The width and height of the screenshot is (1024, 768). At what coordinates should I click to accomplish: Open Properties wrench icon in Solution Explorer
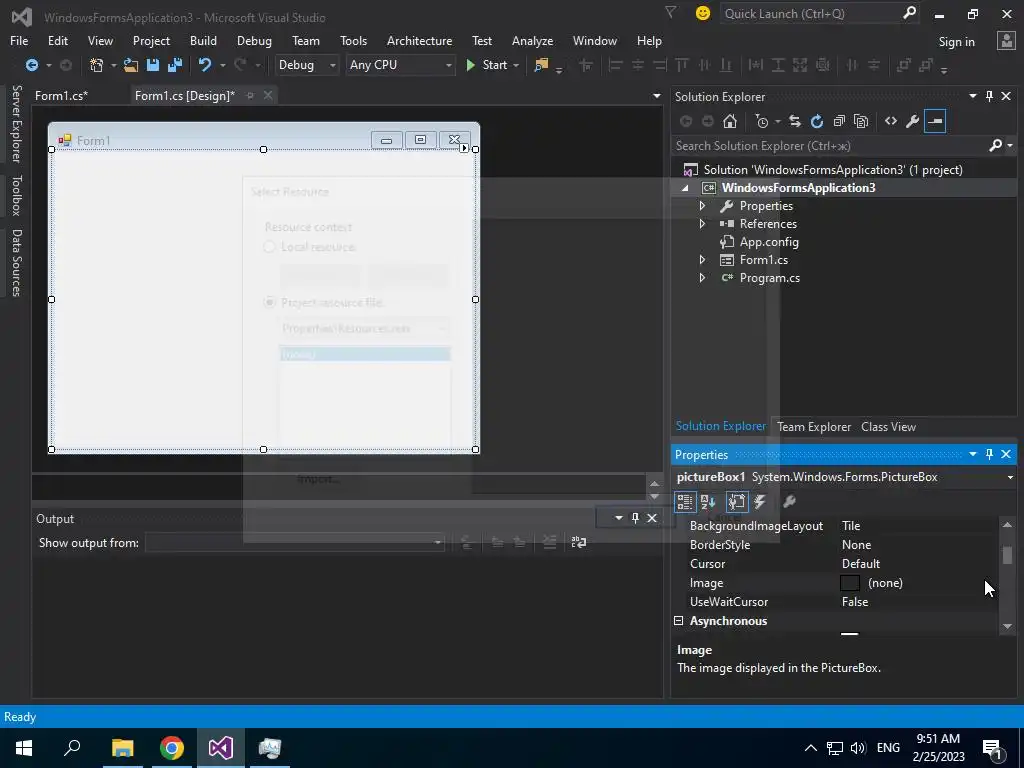point(913,121)
